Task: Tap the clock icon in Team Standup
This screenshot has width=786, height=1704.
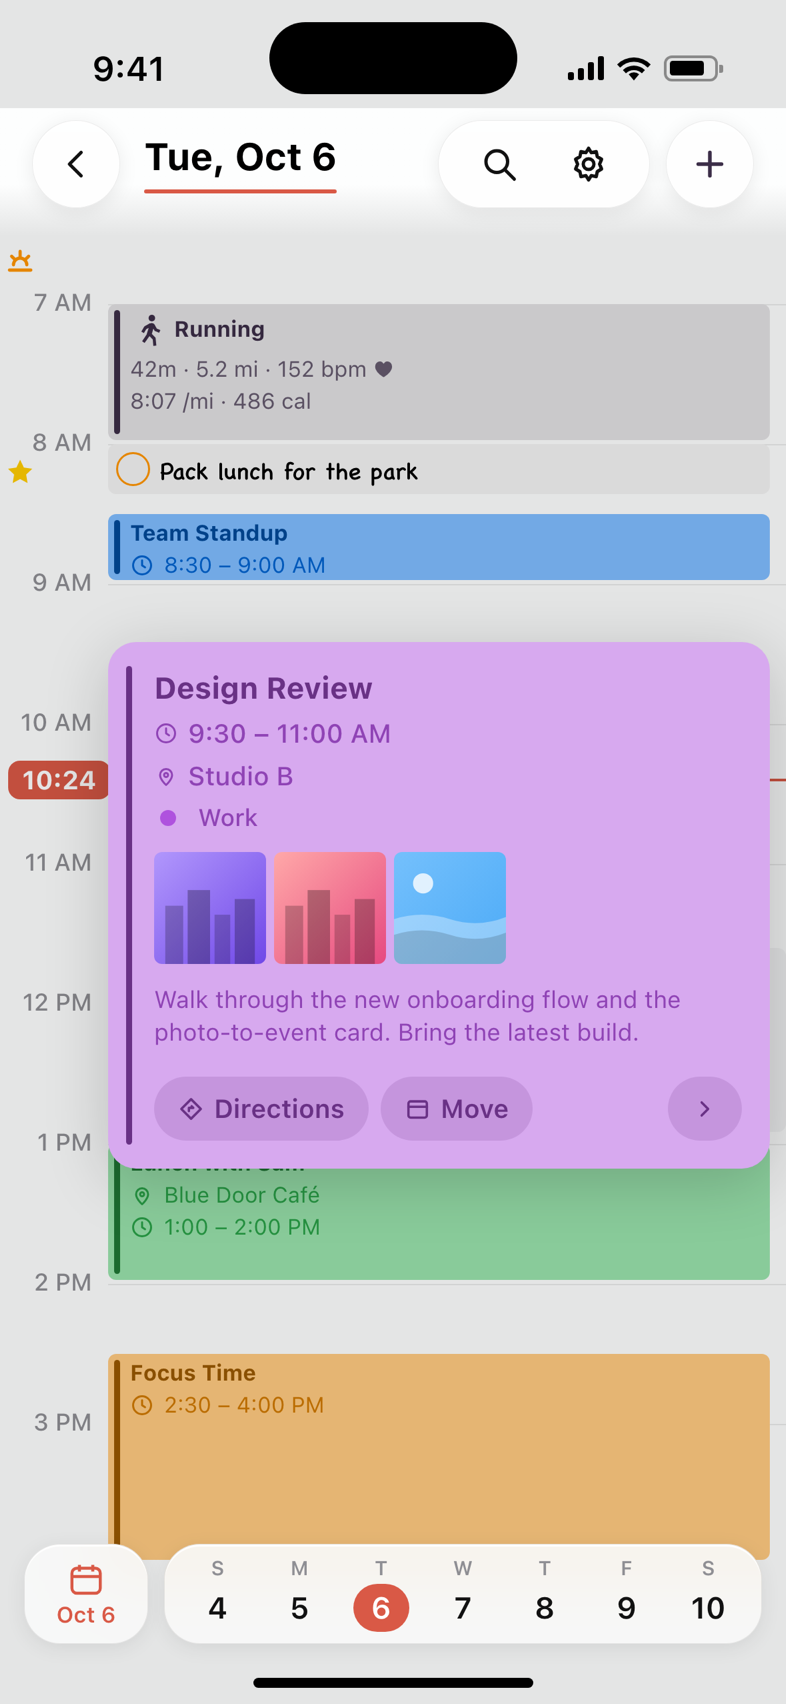Action: pos(142,565)
